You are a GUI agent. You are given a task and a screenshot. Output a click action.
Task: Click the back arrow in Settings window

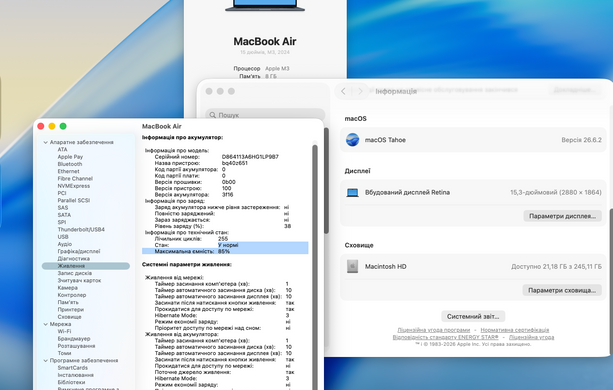coord(343,91)
